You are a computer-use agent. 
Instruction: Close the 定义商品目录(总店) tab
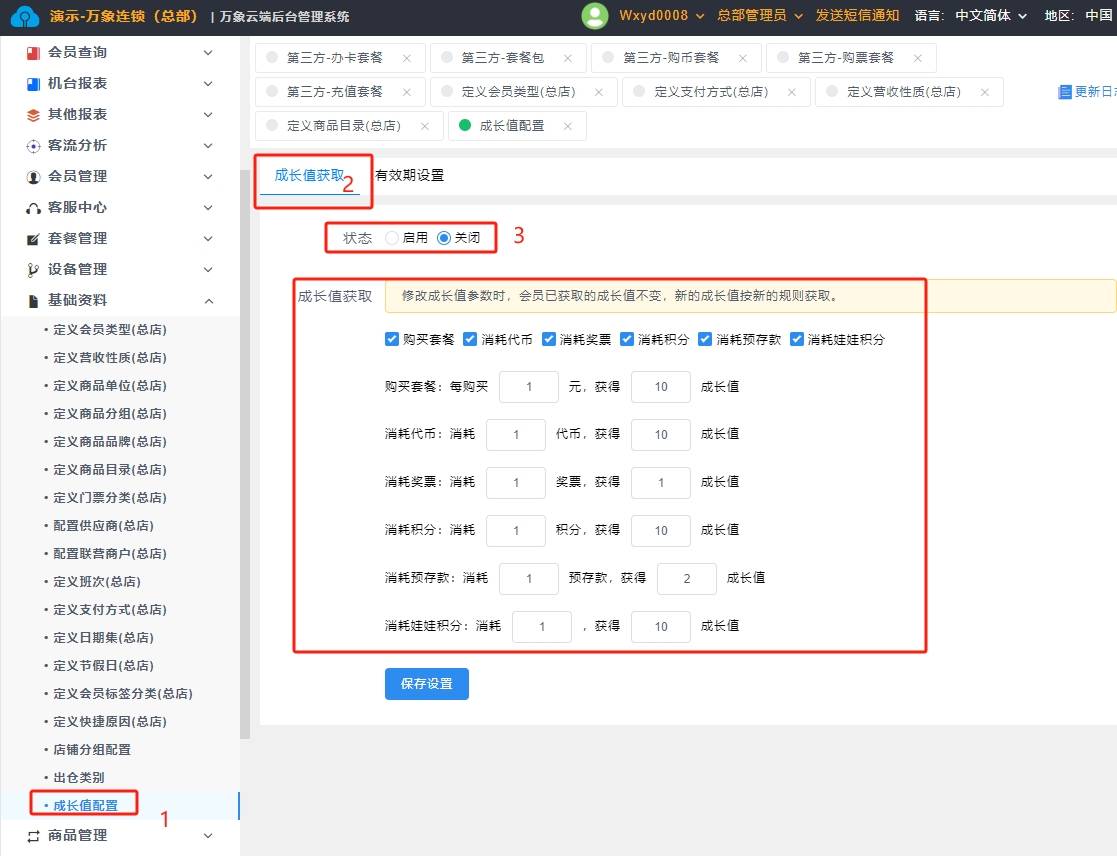click(425, 126)
